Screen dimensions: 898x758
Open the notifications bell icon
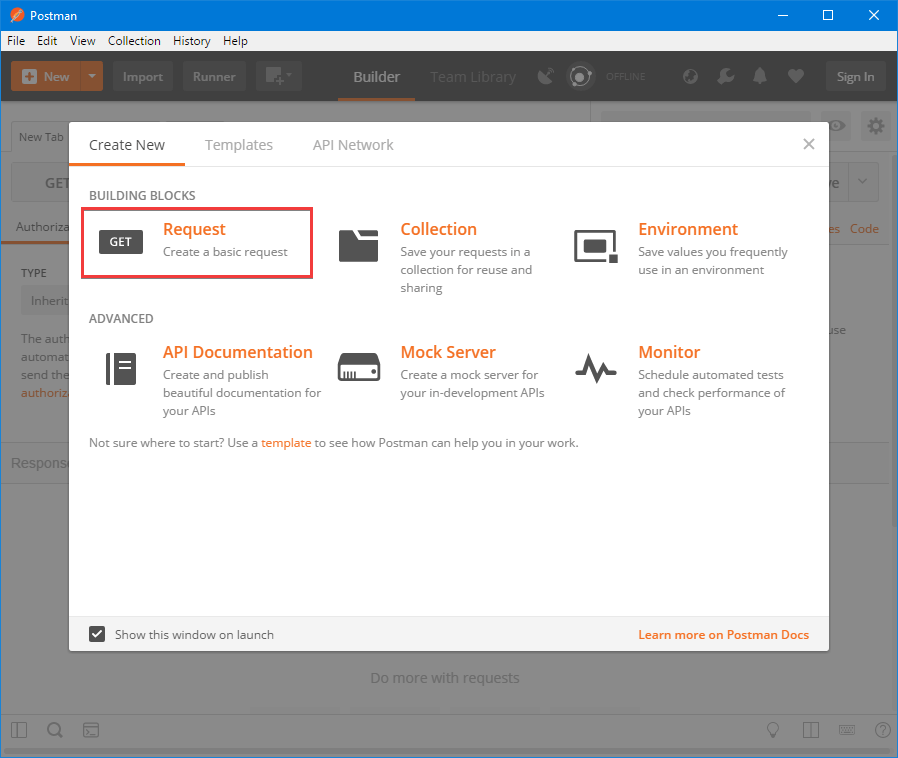click(x=760, y=76)
